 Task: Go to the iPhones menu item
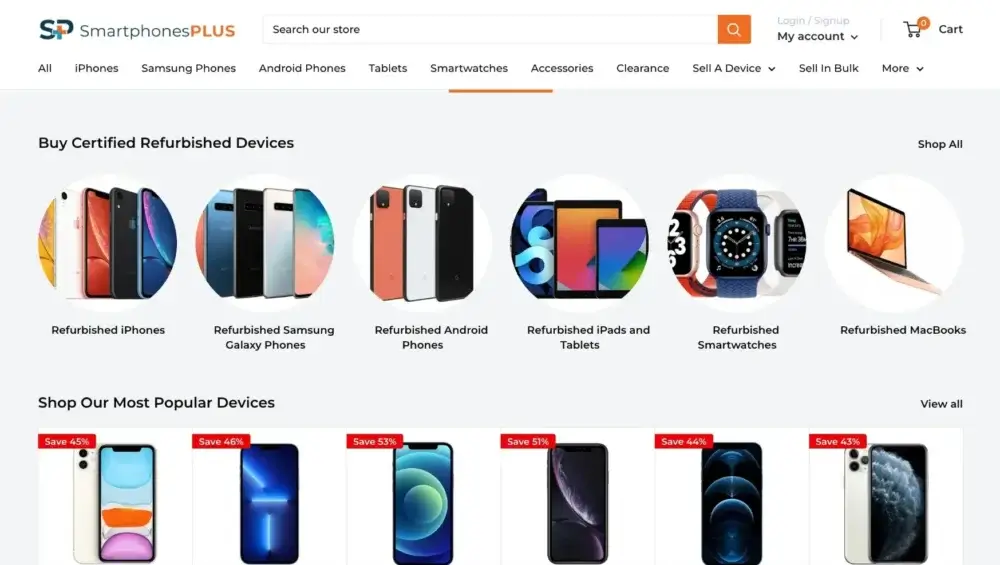tap(96, 68)
